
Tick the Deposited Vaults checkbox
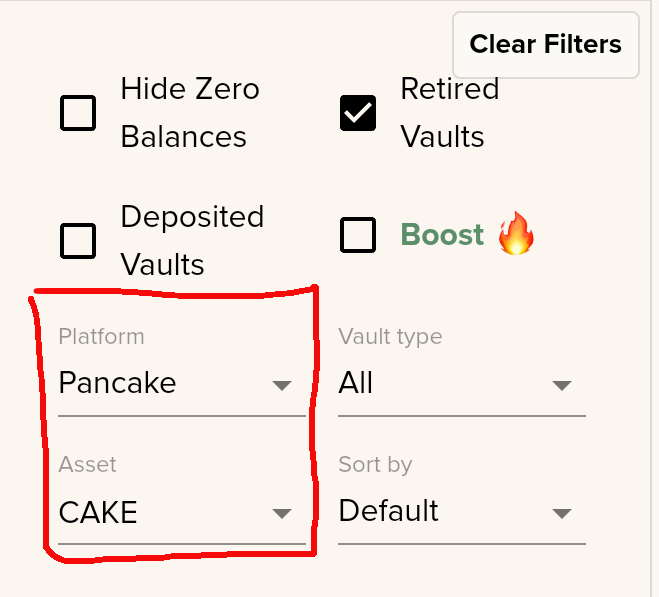click(78, 240)
